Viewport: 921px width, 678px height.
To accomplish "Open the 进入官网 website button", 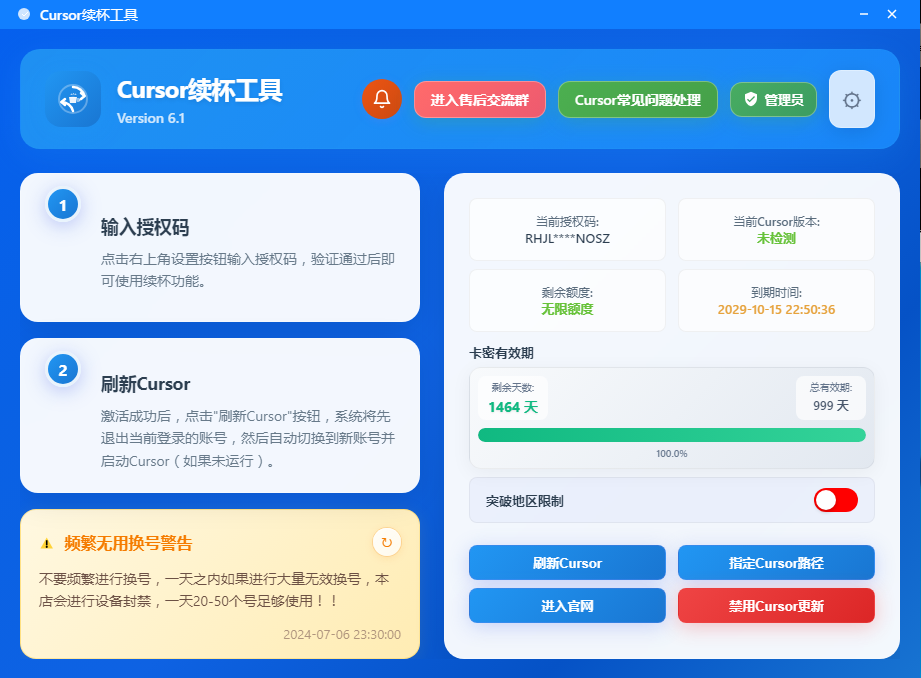I will [x=567, y=606].
